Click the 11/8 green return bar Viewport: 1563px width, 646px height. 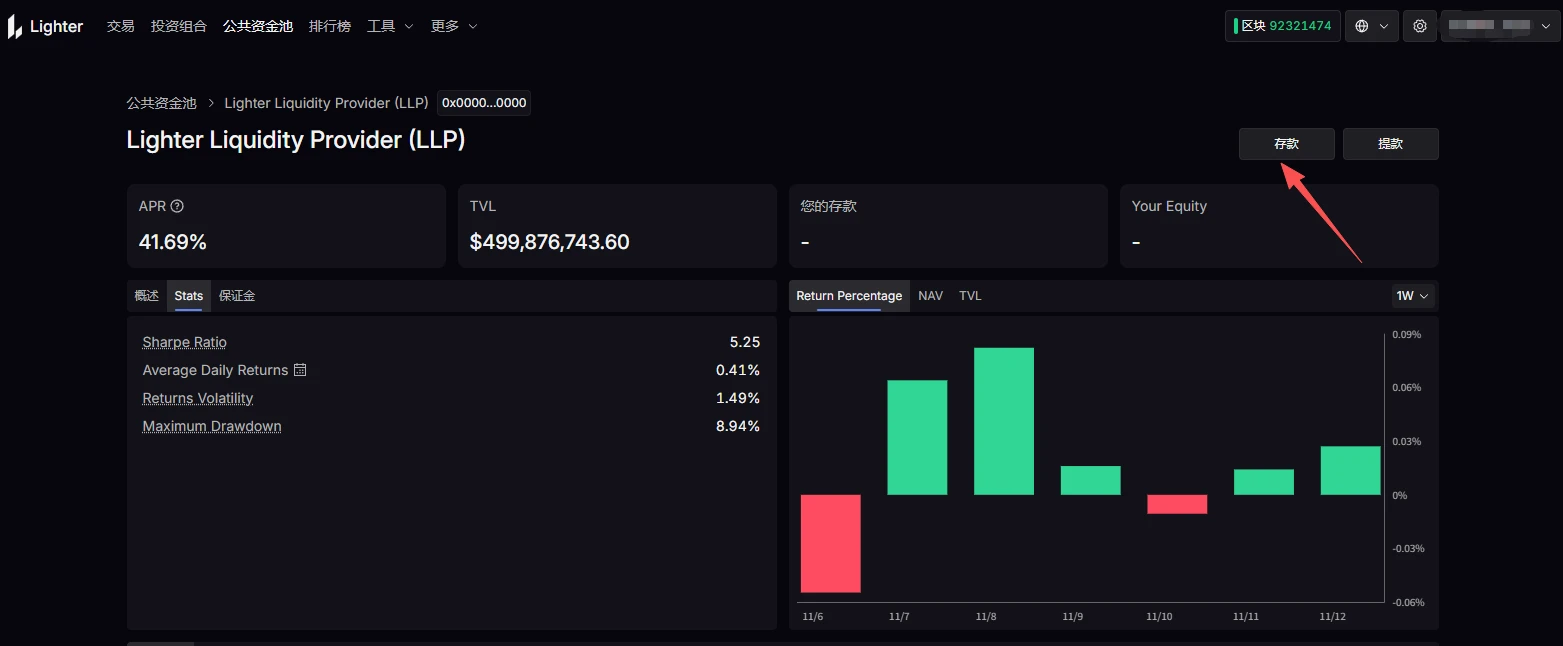[x=1003, y=421]
